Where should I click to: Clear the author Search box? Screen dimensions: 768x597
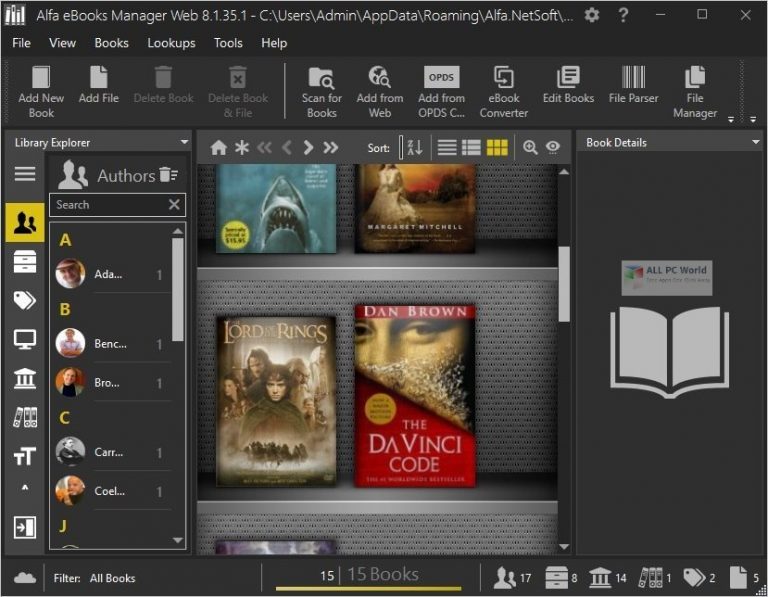point(174,205)
